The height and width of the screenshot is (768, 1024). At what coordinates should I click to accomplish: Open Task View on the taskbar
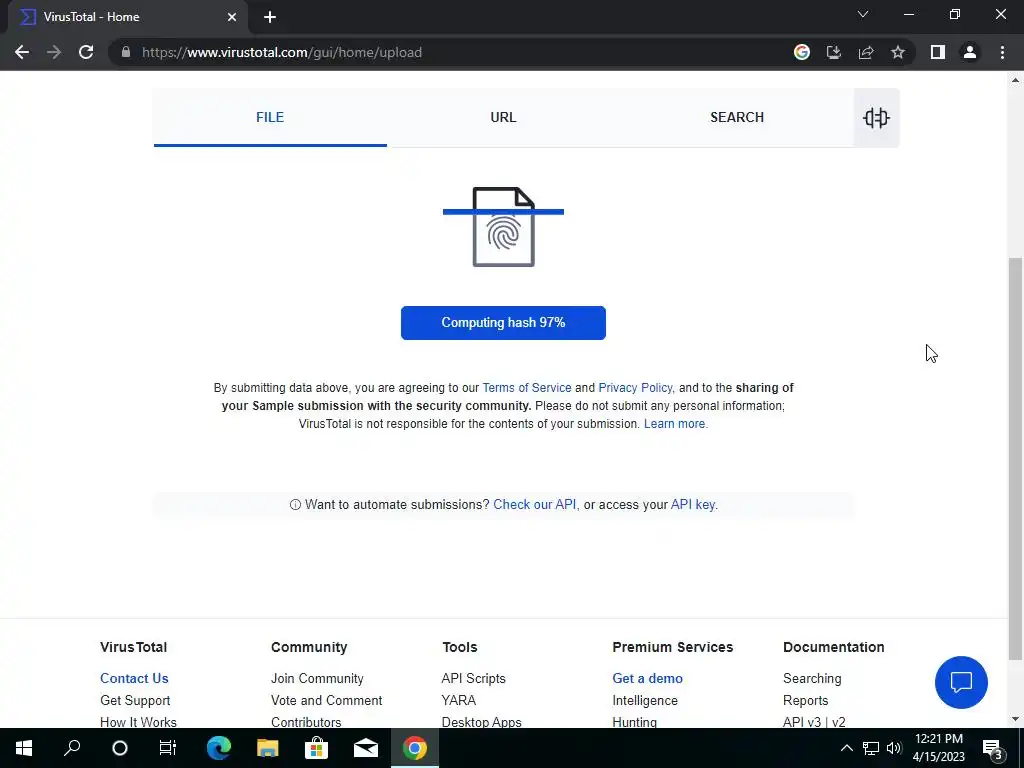point(168,748)
